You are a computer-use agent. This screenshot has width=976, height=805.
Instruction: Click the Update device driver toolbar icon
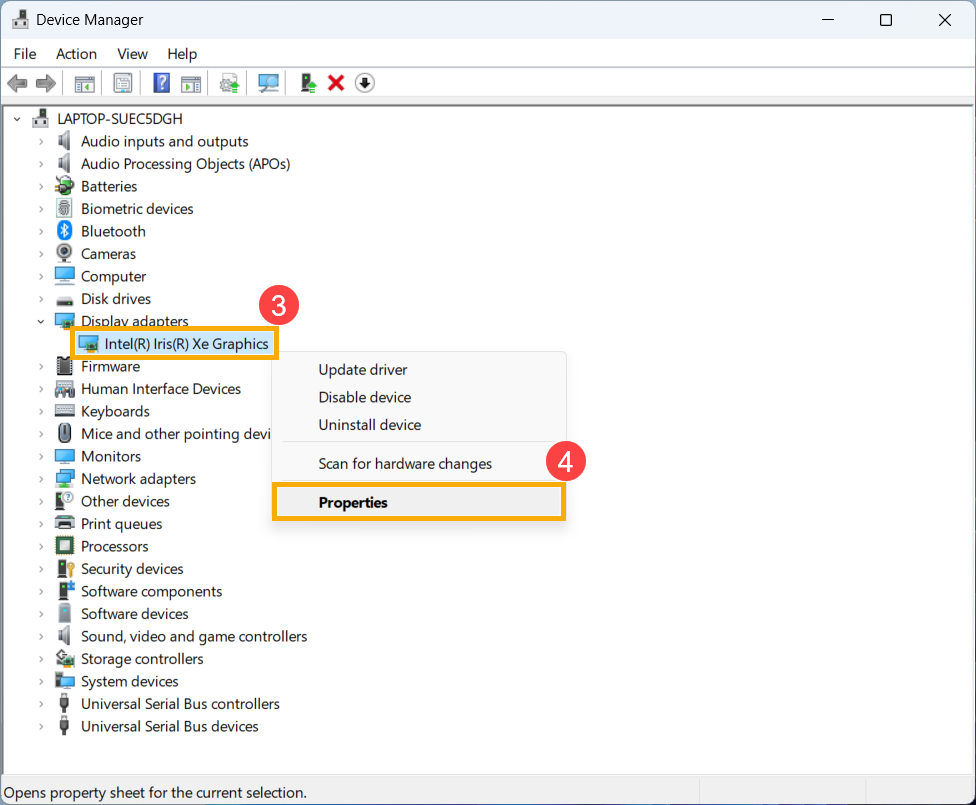[x=229, y=83]
